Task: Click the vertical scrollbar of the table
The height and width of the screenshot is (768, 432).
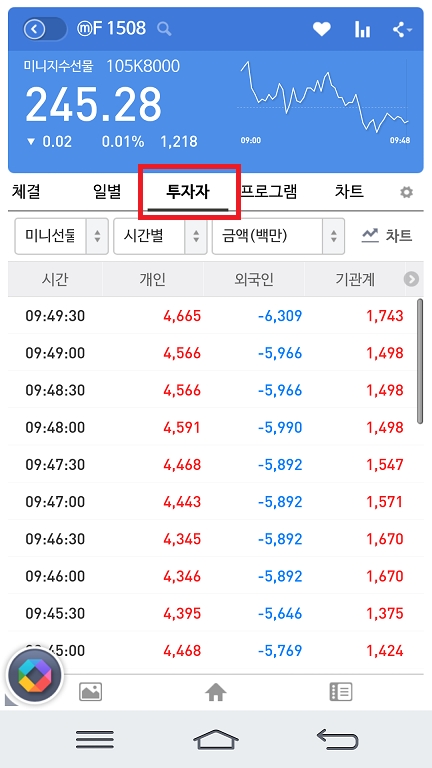Action: pyautogui.click(x=420, y=361)
